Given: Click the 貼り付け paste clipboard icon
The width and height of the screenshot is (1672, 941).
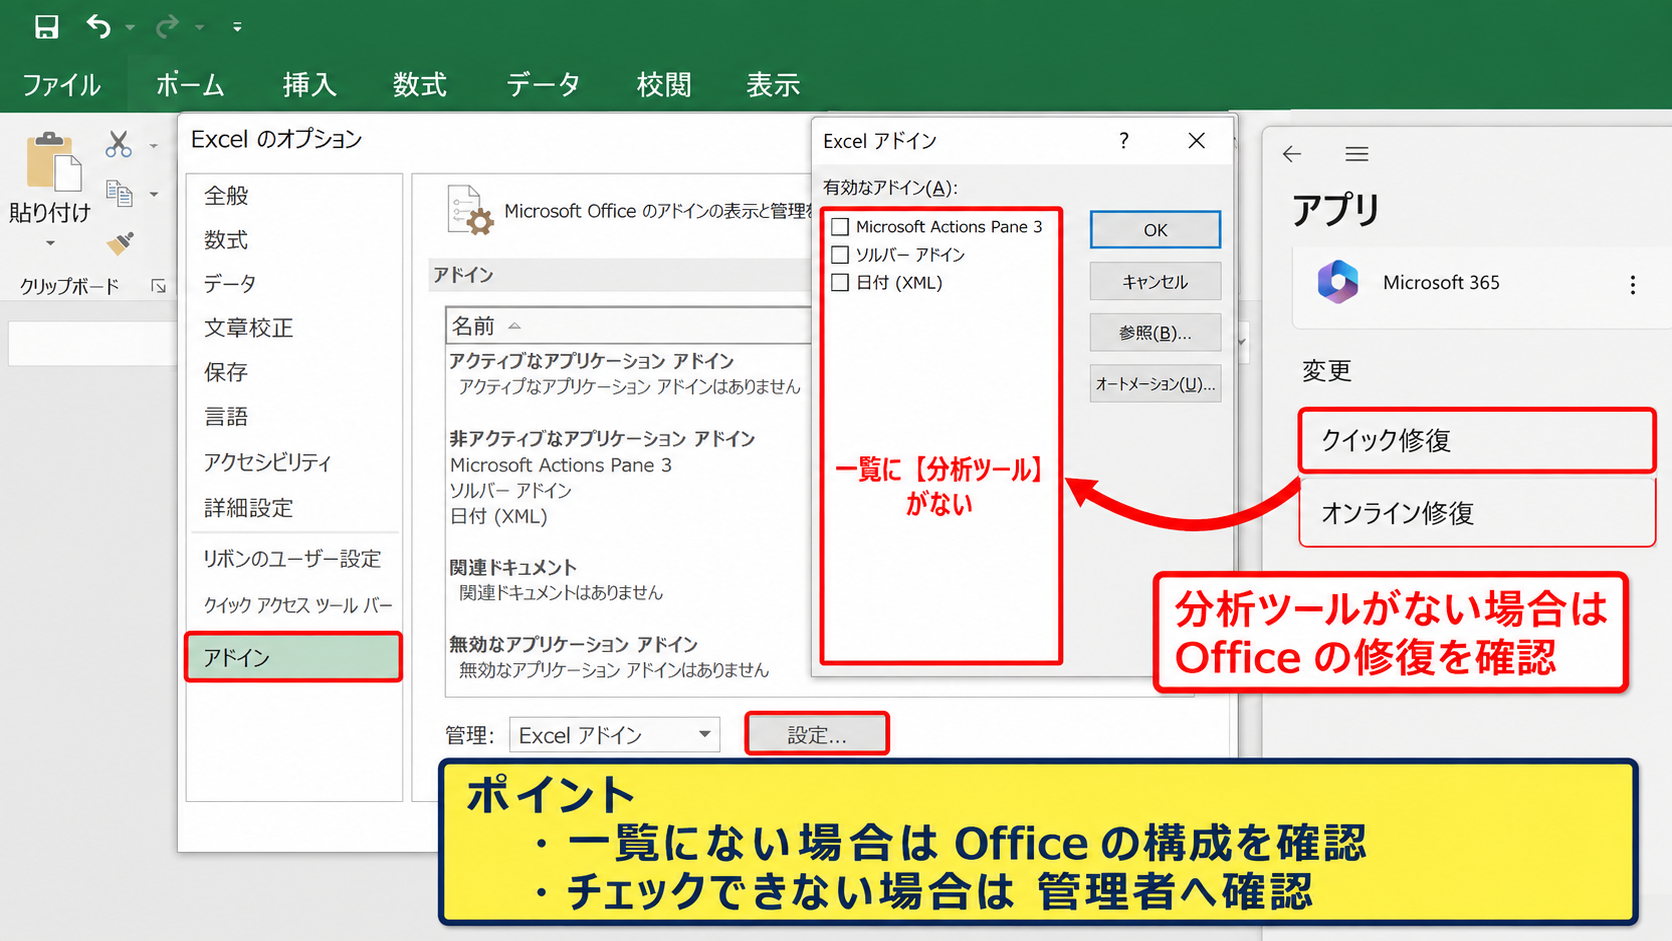Looking at the screenshot, I should tap(52, 162).
